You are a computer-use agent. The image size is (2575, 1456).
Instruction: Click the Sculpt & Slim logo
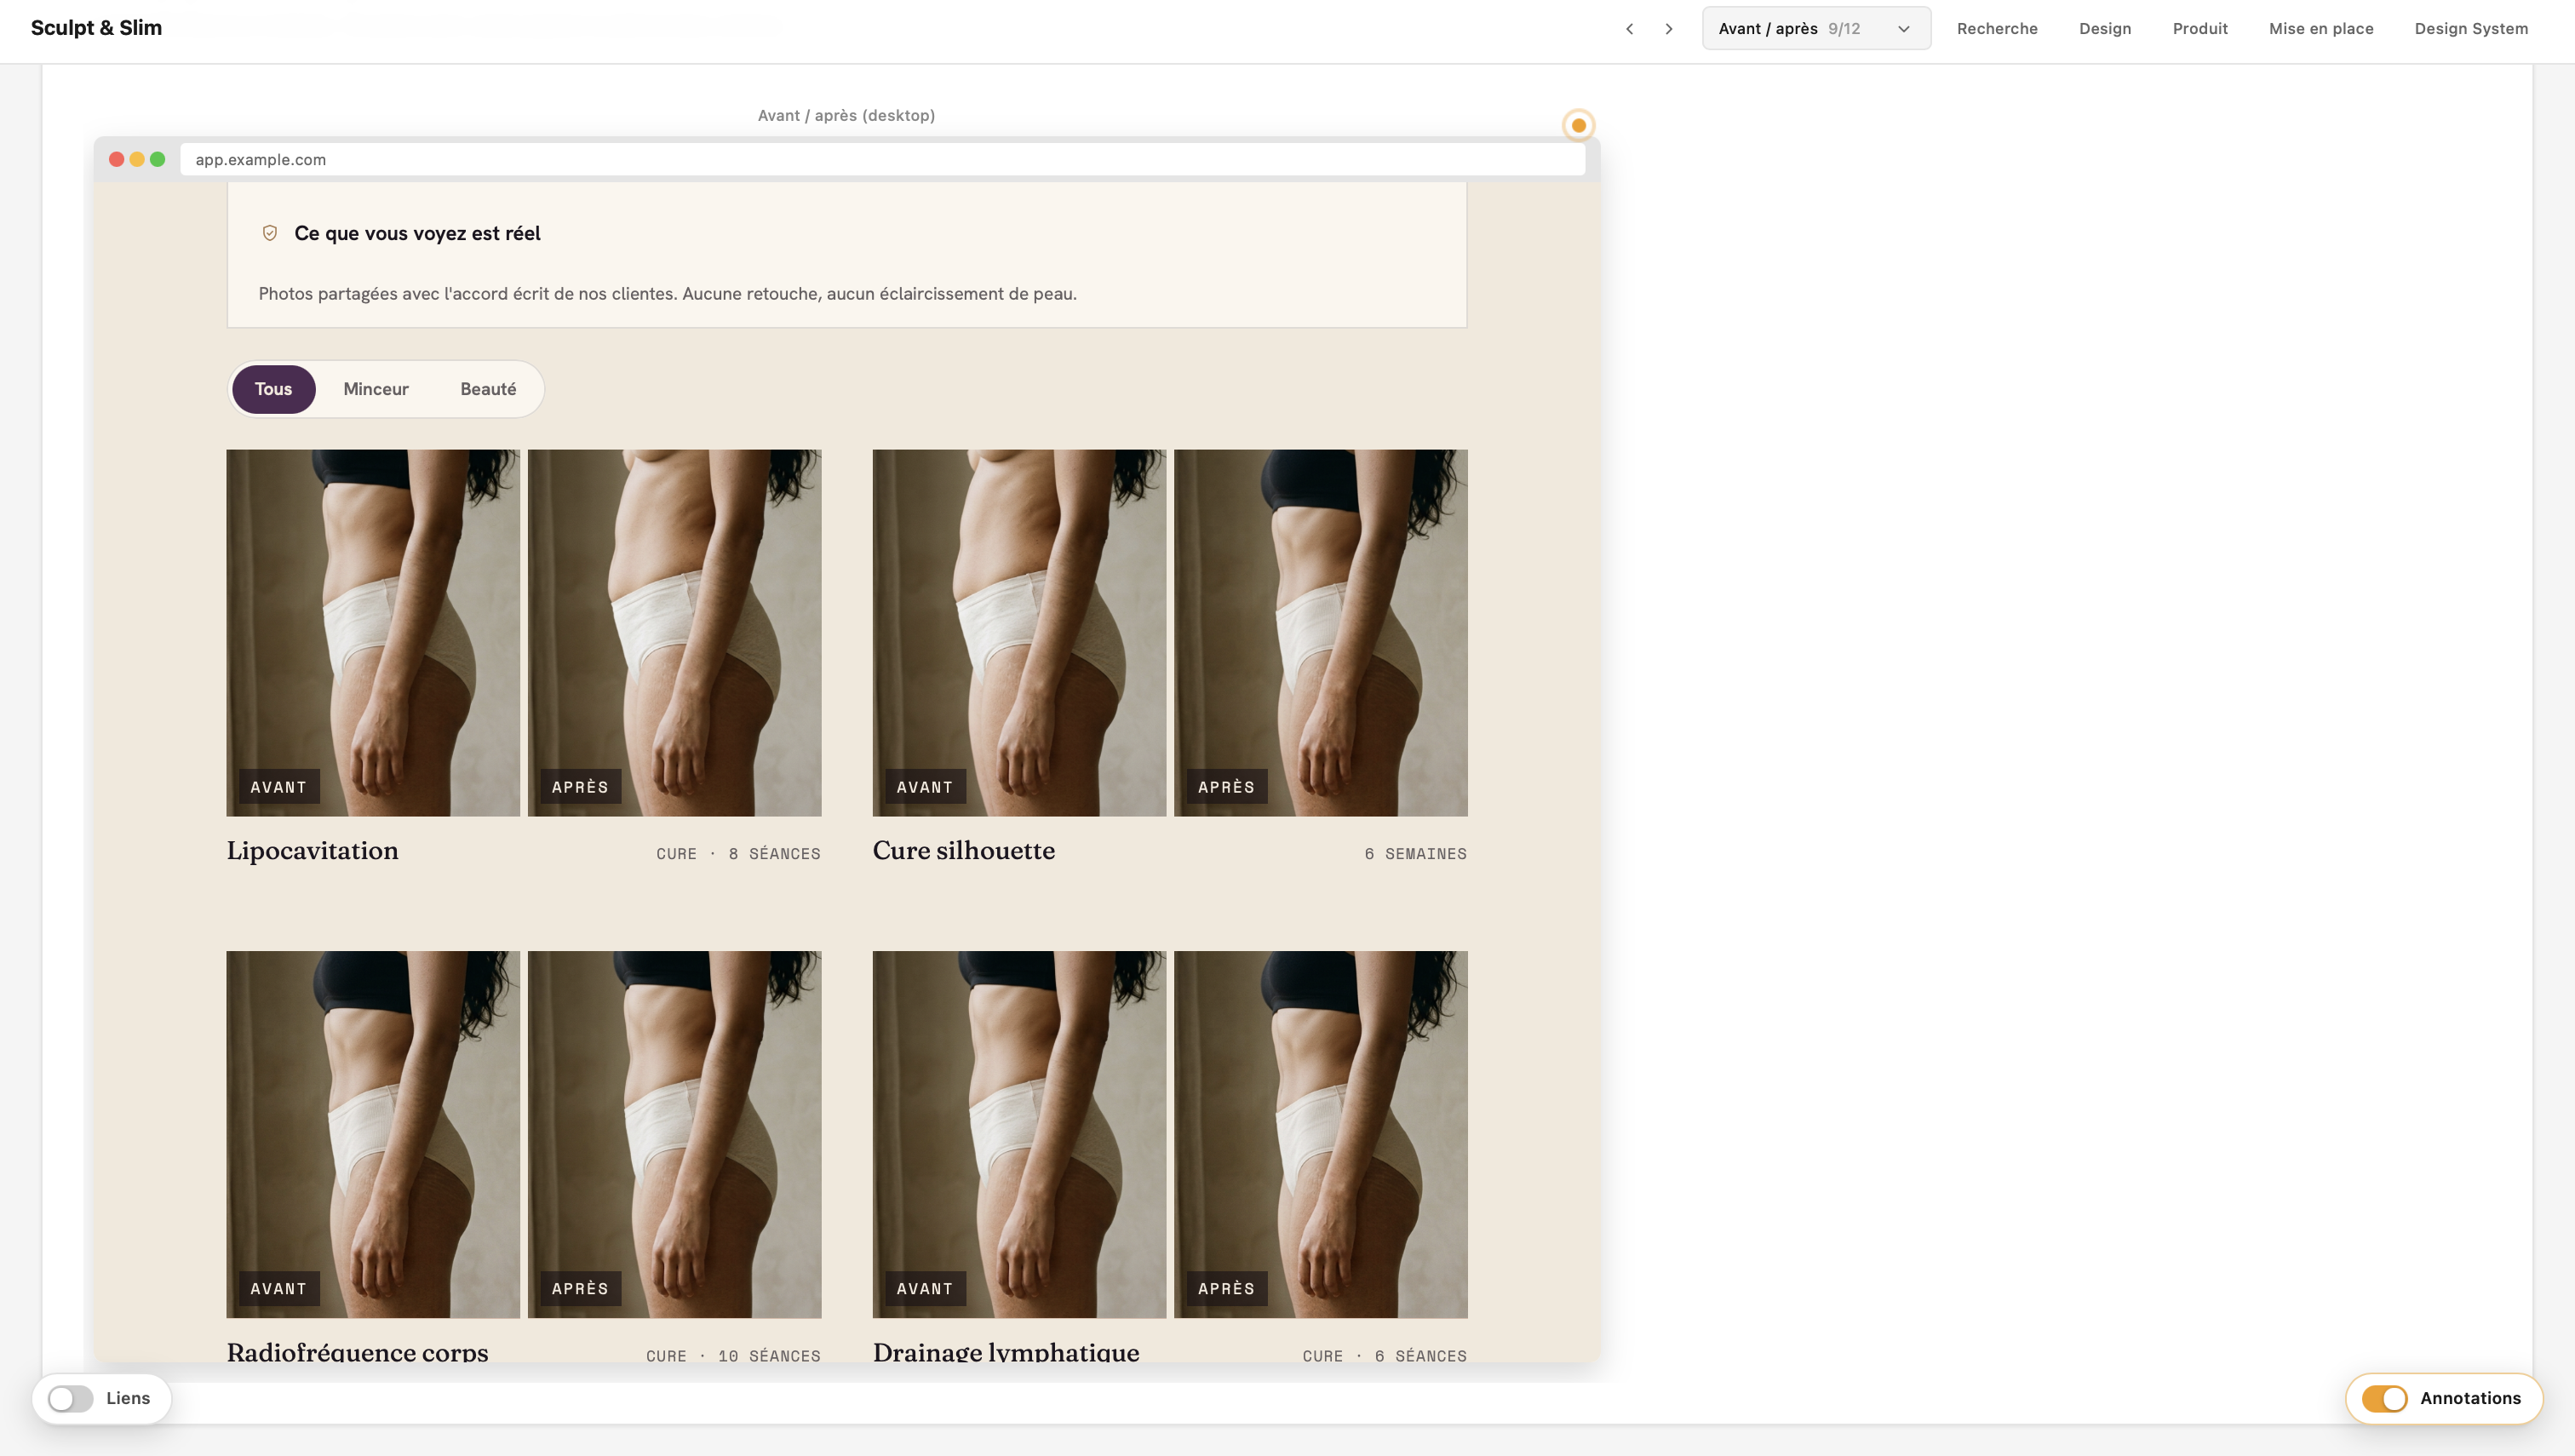[96, 28]
